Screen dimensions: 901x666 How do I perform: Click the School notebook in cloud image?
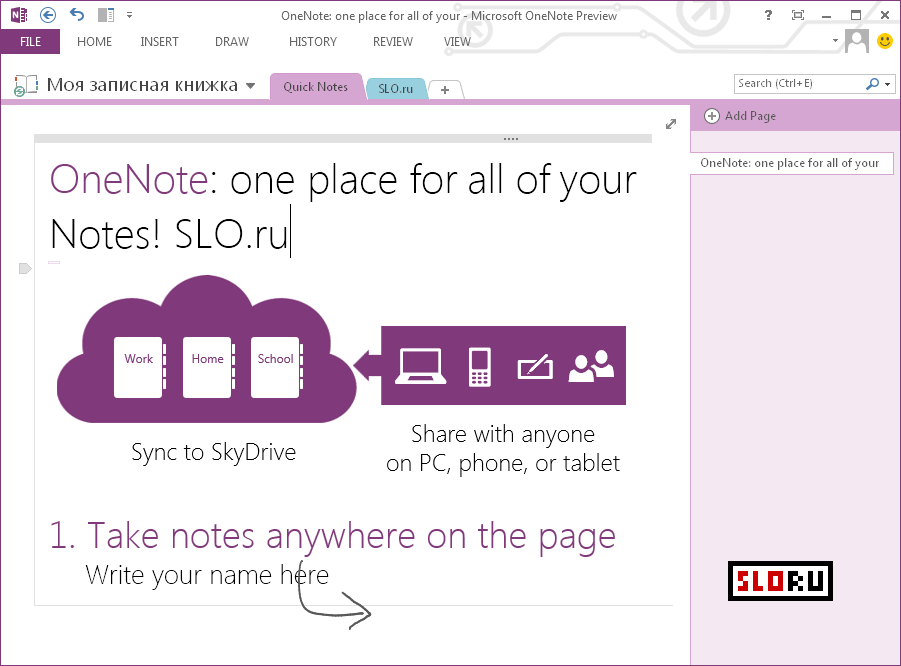coord(276,367)
